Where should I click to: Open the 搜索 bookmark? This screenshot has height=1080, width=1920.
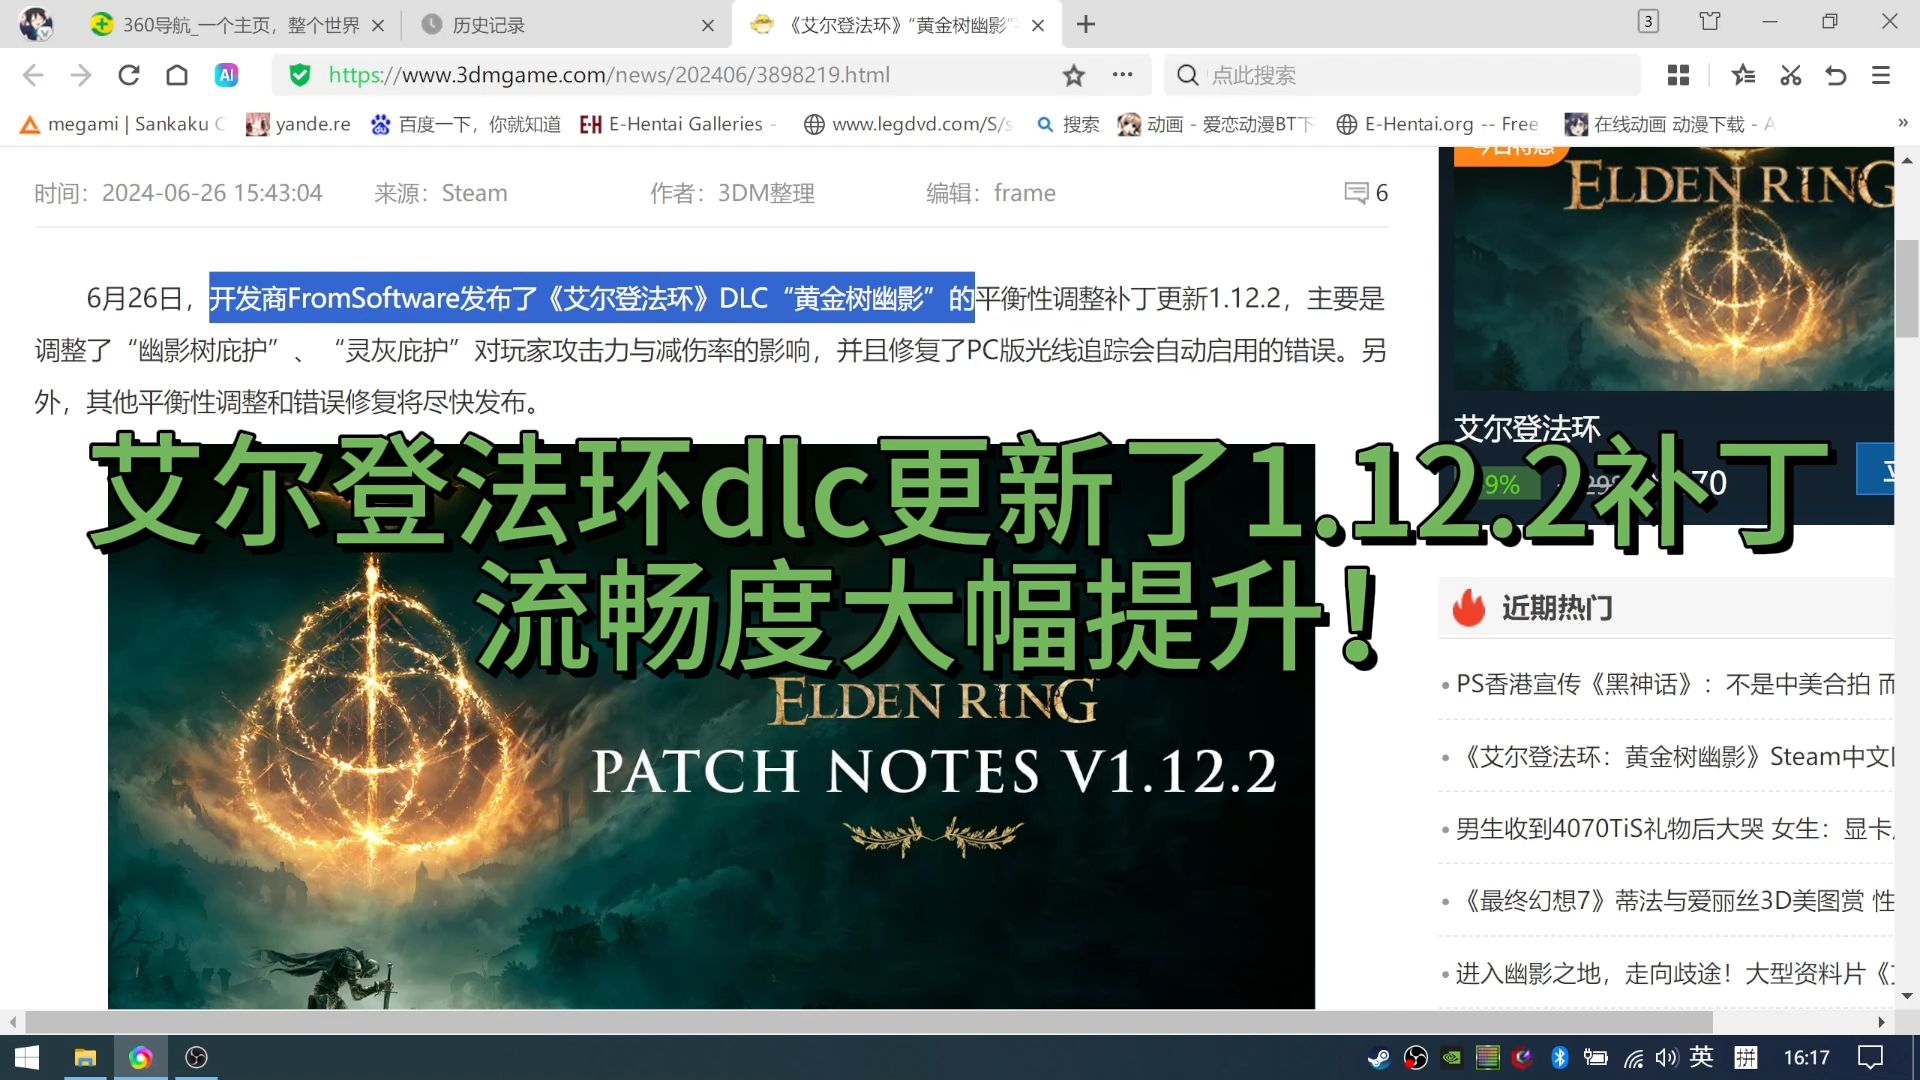(x=1068, y=124)
